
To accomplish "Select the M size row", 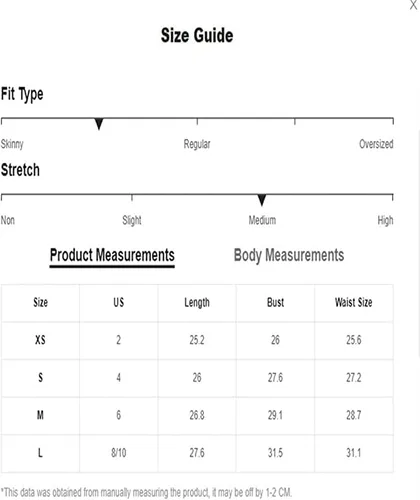I will 197,416.
